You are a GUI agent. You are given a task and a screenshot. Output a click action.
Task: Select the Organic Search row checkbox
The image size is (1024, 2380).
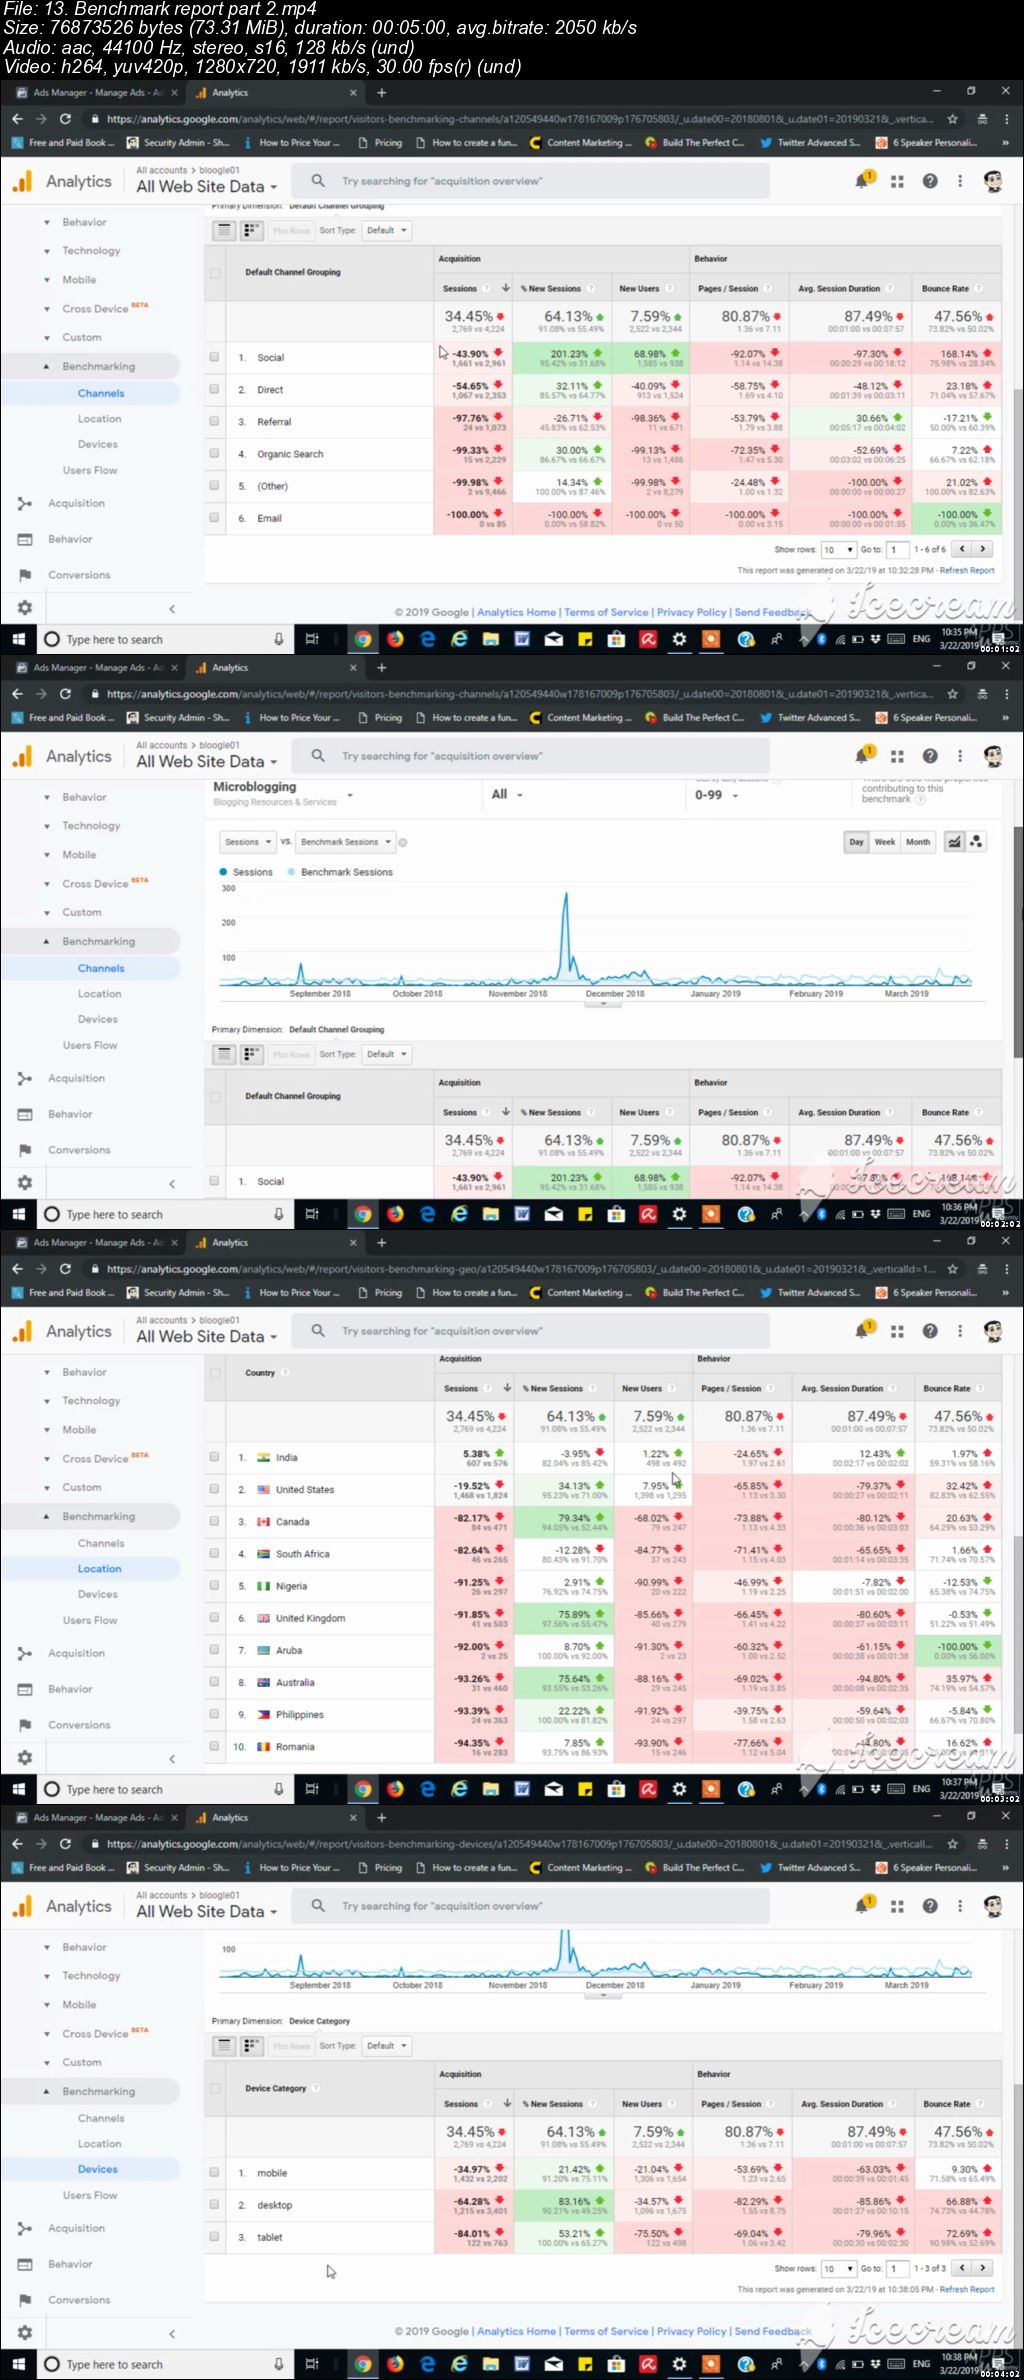click(214, 453)
